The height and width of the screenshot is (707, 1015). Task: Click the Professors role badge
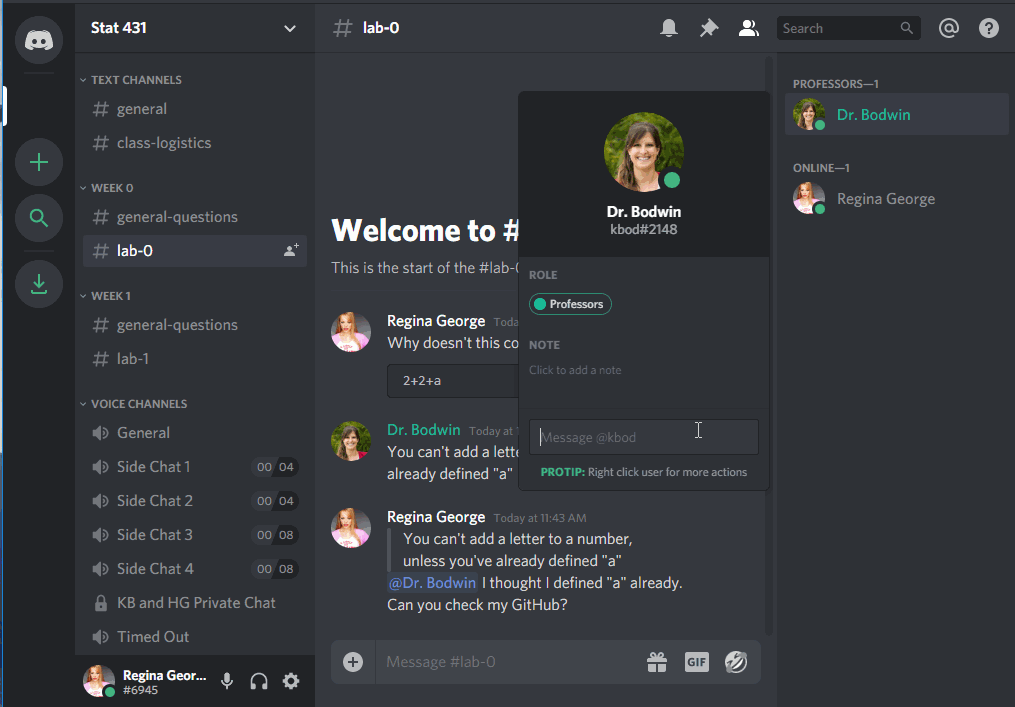pyautogui.click(x=570, y=304)
